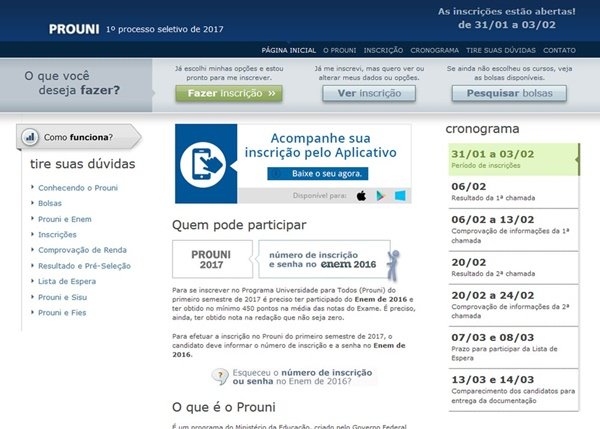Click the PROUNI logo in header
The width and height of the screenshot is (600, 429).
pyautogui.click(x=74, y=28)
